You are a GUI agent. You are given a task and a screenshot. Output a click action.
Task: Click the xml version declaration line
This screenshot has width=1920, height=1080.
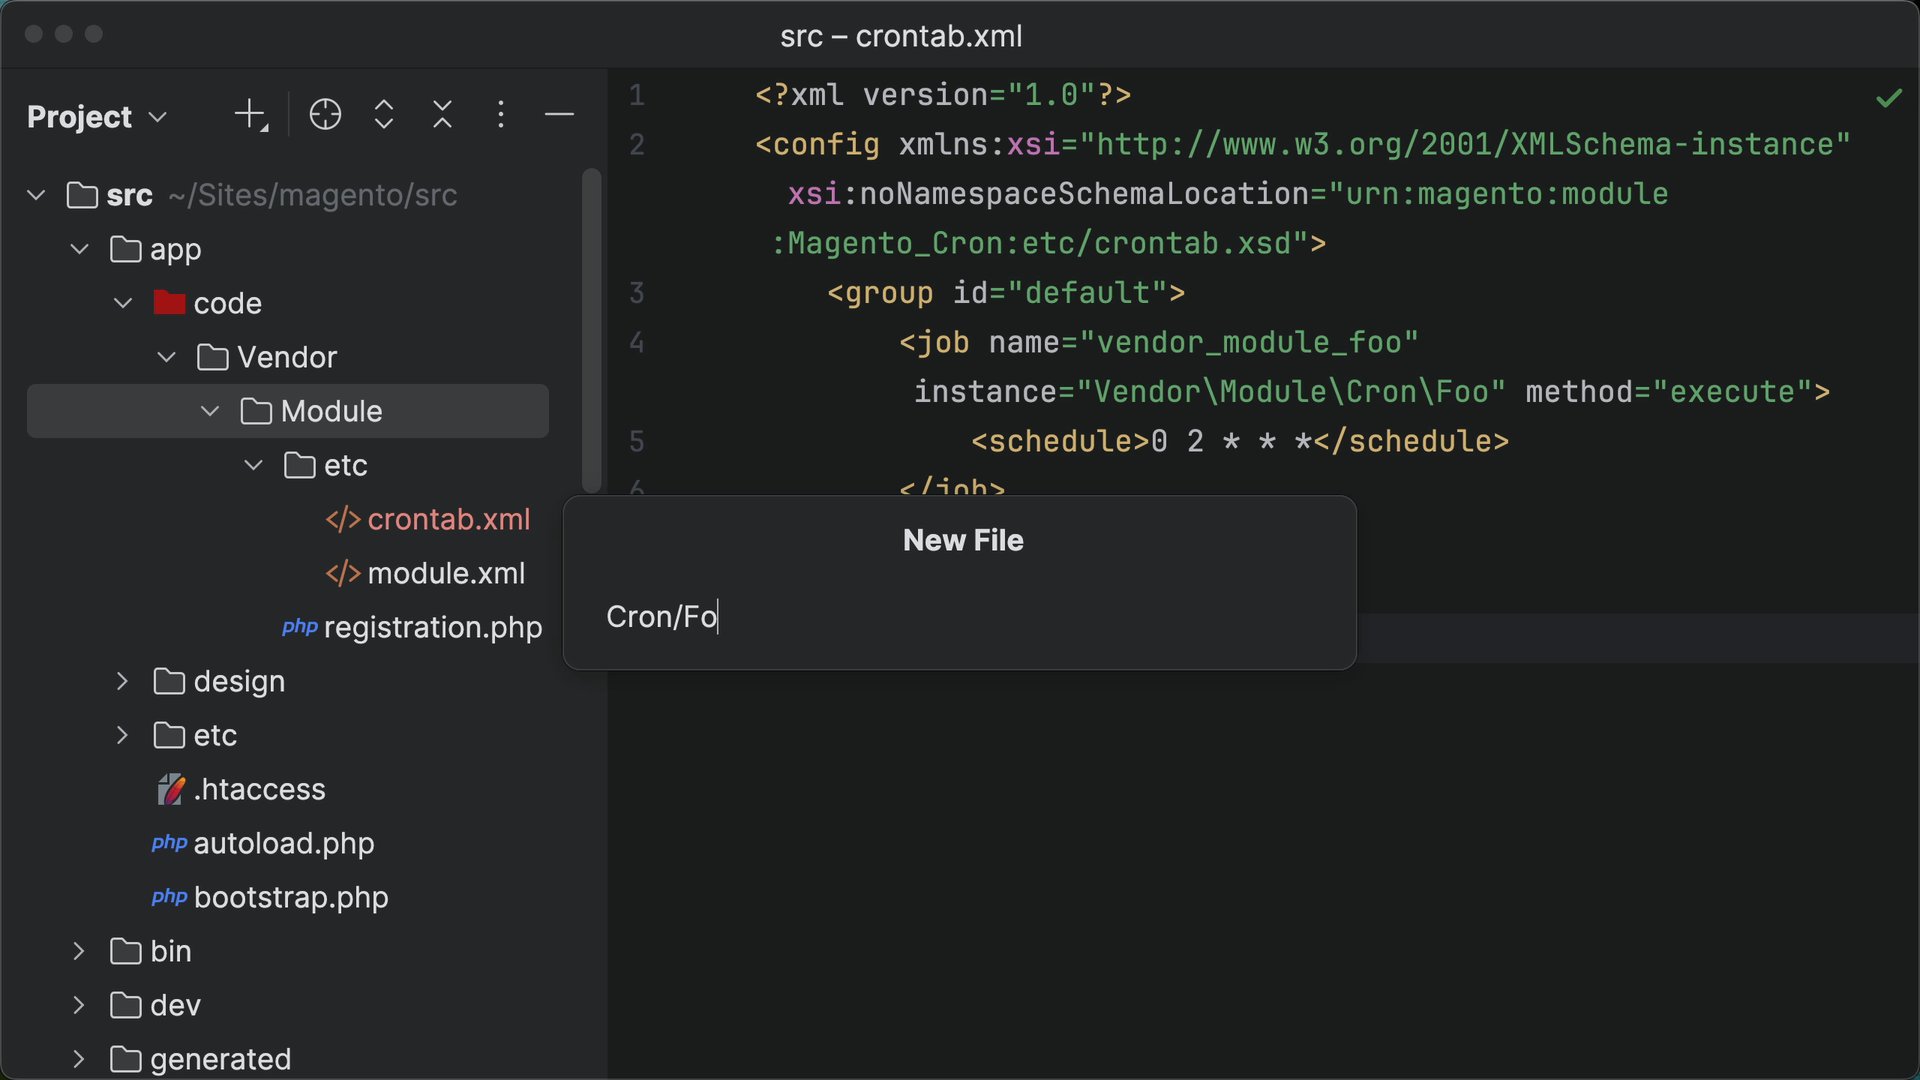coord(943,95)
